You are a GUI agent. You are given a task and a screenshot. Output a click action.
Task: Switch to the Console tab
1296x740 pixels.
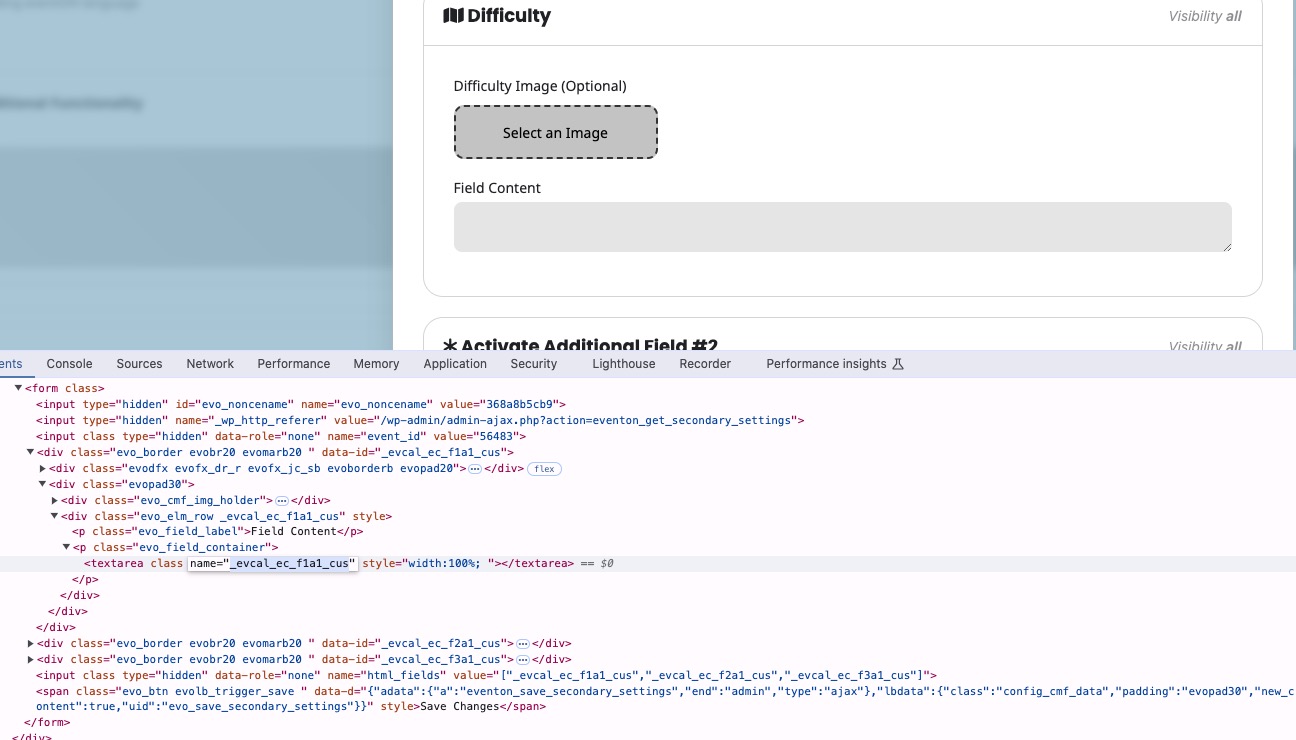[x=69, y=364]
